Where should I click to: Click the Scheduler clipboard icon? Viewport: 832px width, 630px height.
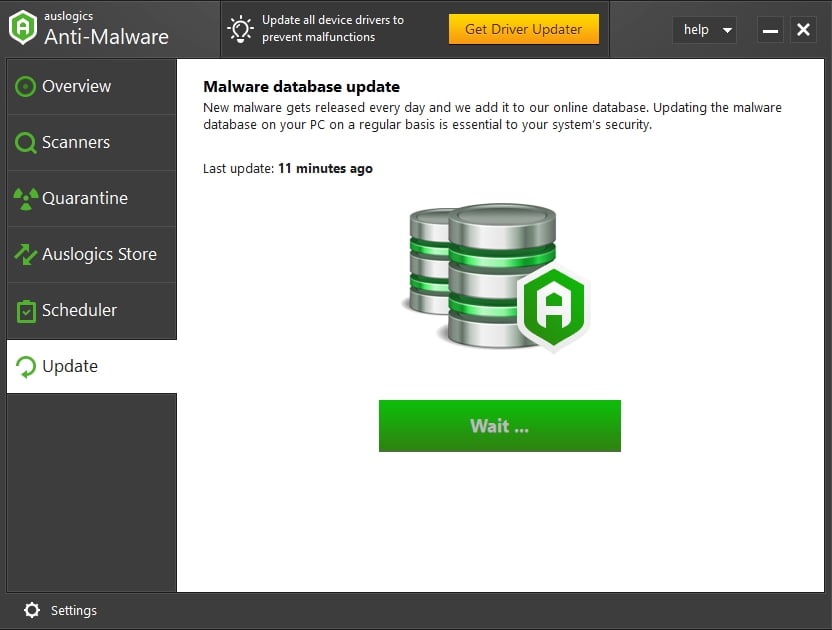tap(25, 311)
